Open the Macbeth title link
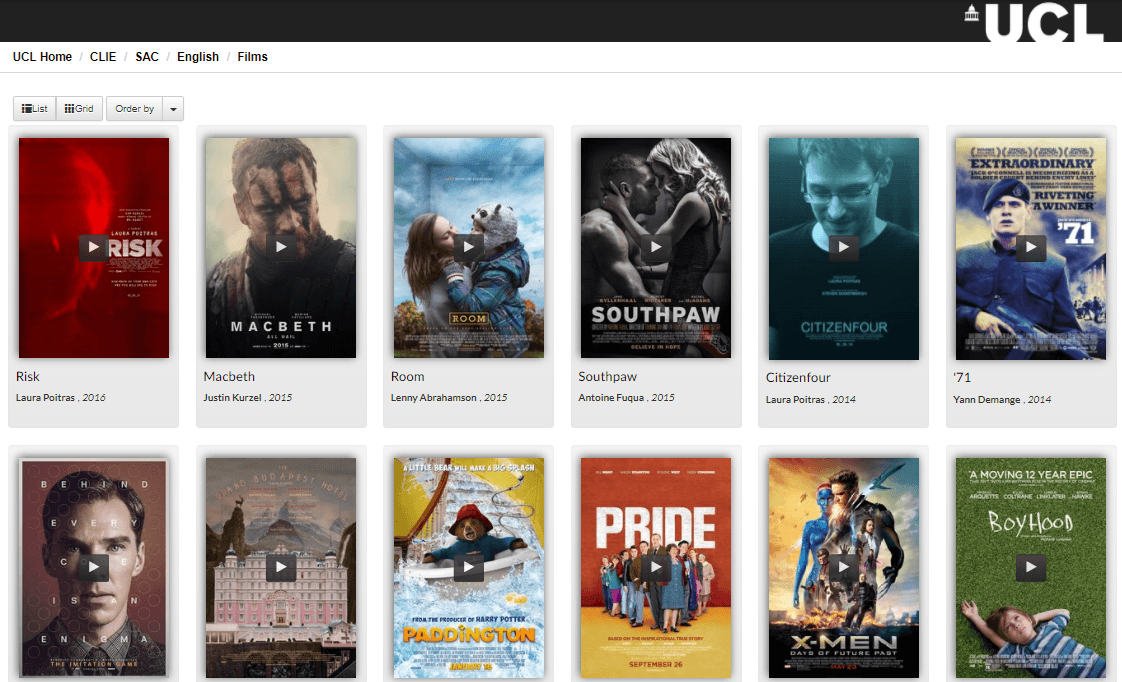This screenshot has height=682, width=1122. (x=229, y=376)
